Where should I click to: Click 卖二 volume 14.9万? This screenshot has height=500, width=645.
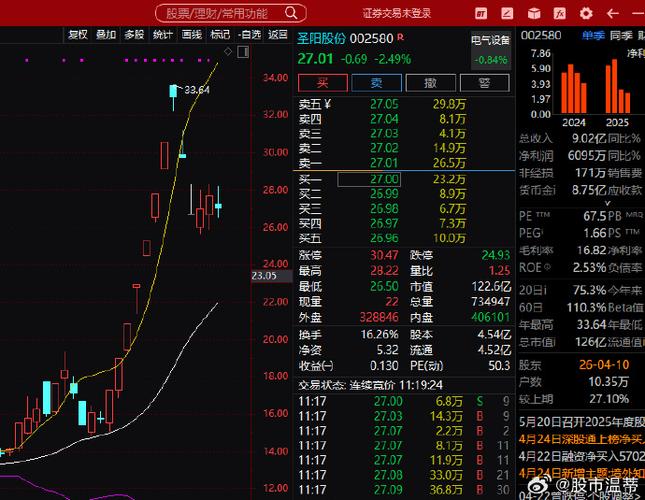click(x=449, y=148)
